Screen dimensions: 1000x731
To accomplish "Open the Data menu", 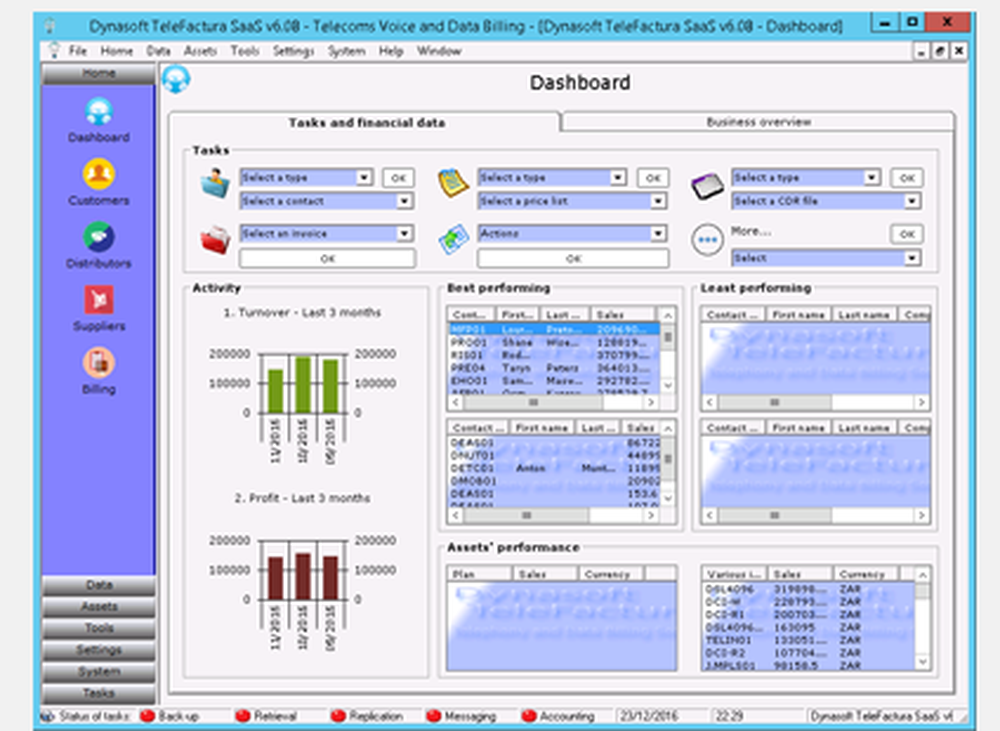I will pos(158,51).
